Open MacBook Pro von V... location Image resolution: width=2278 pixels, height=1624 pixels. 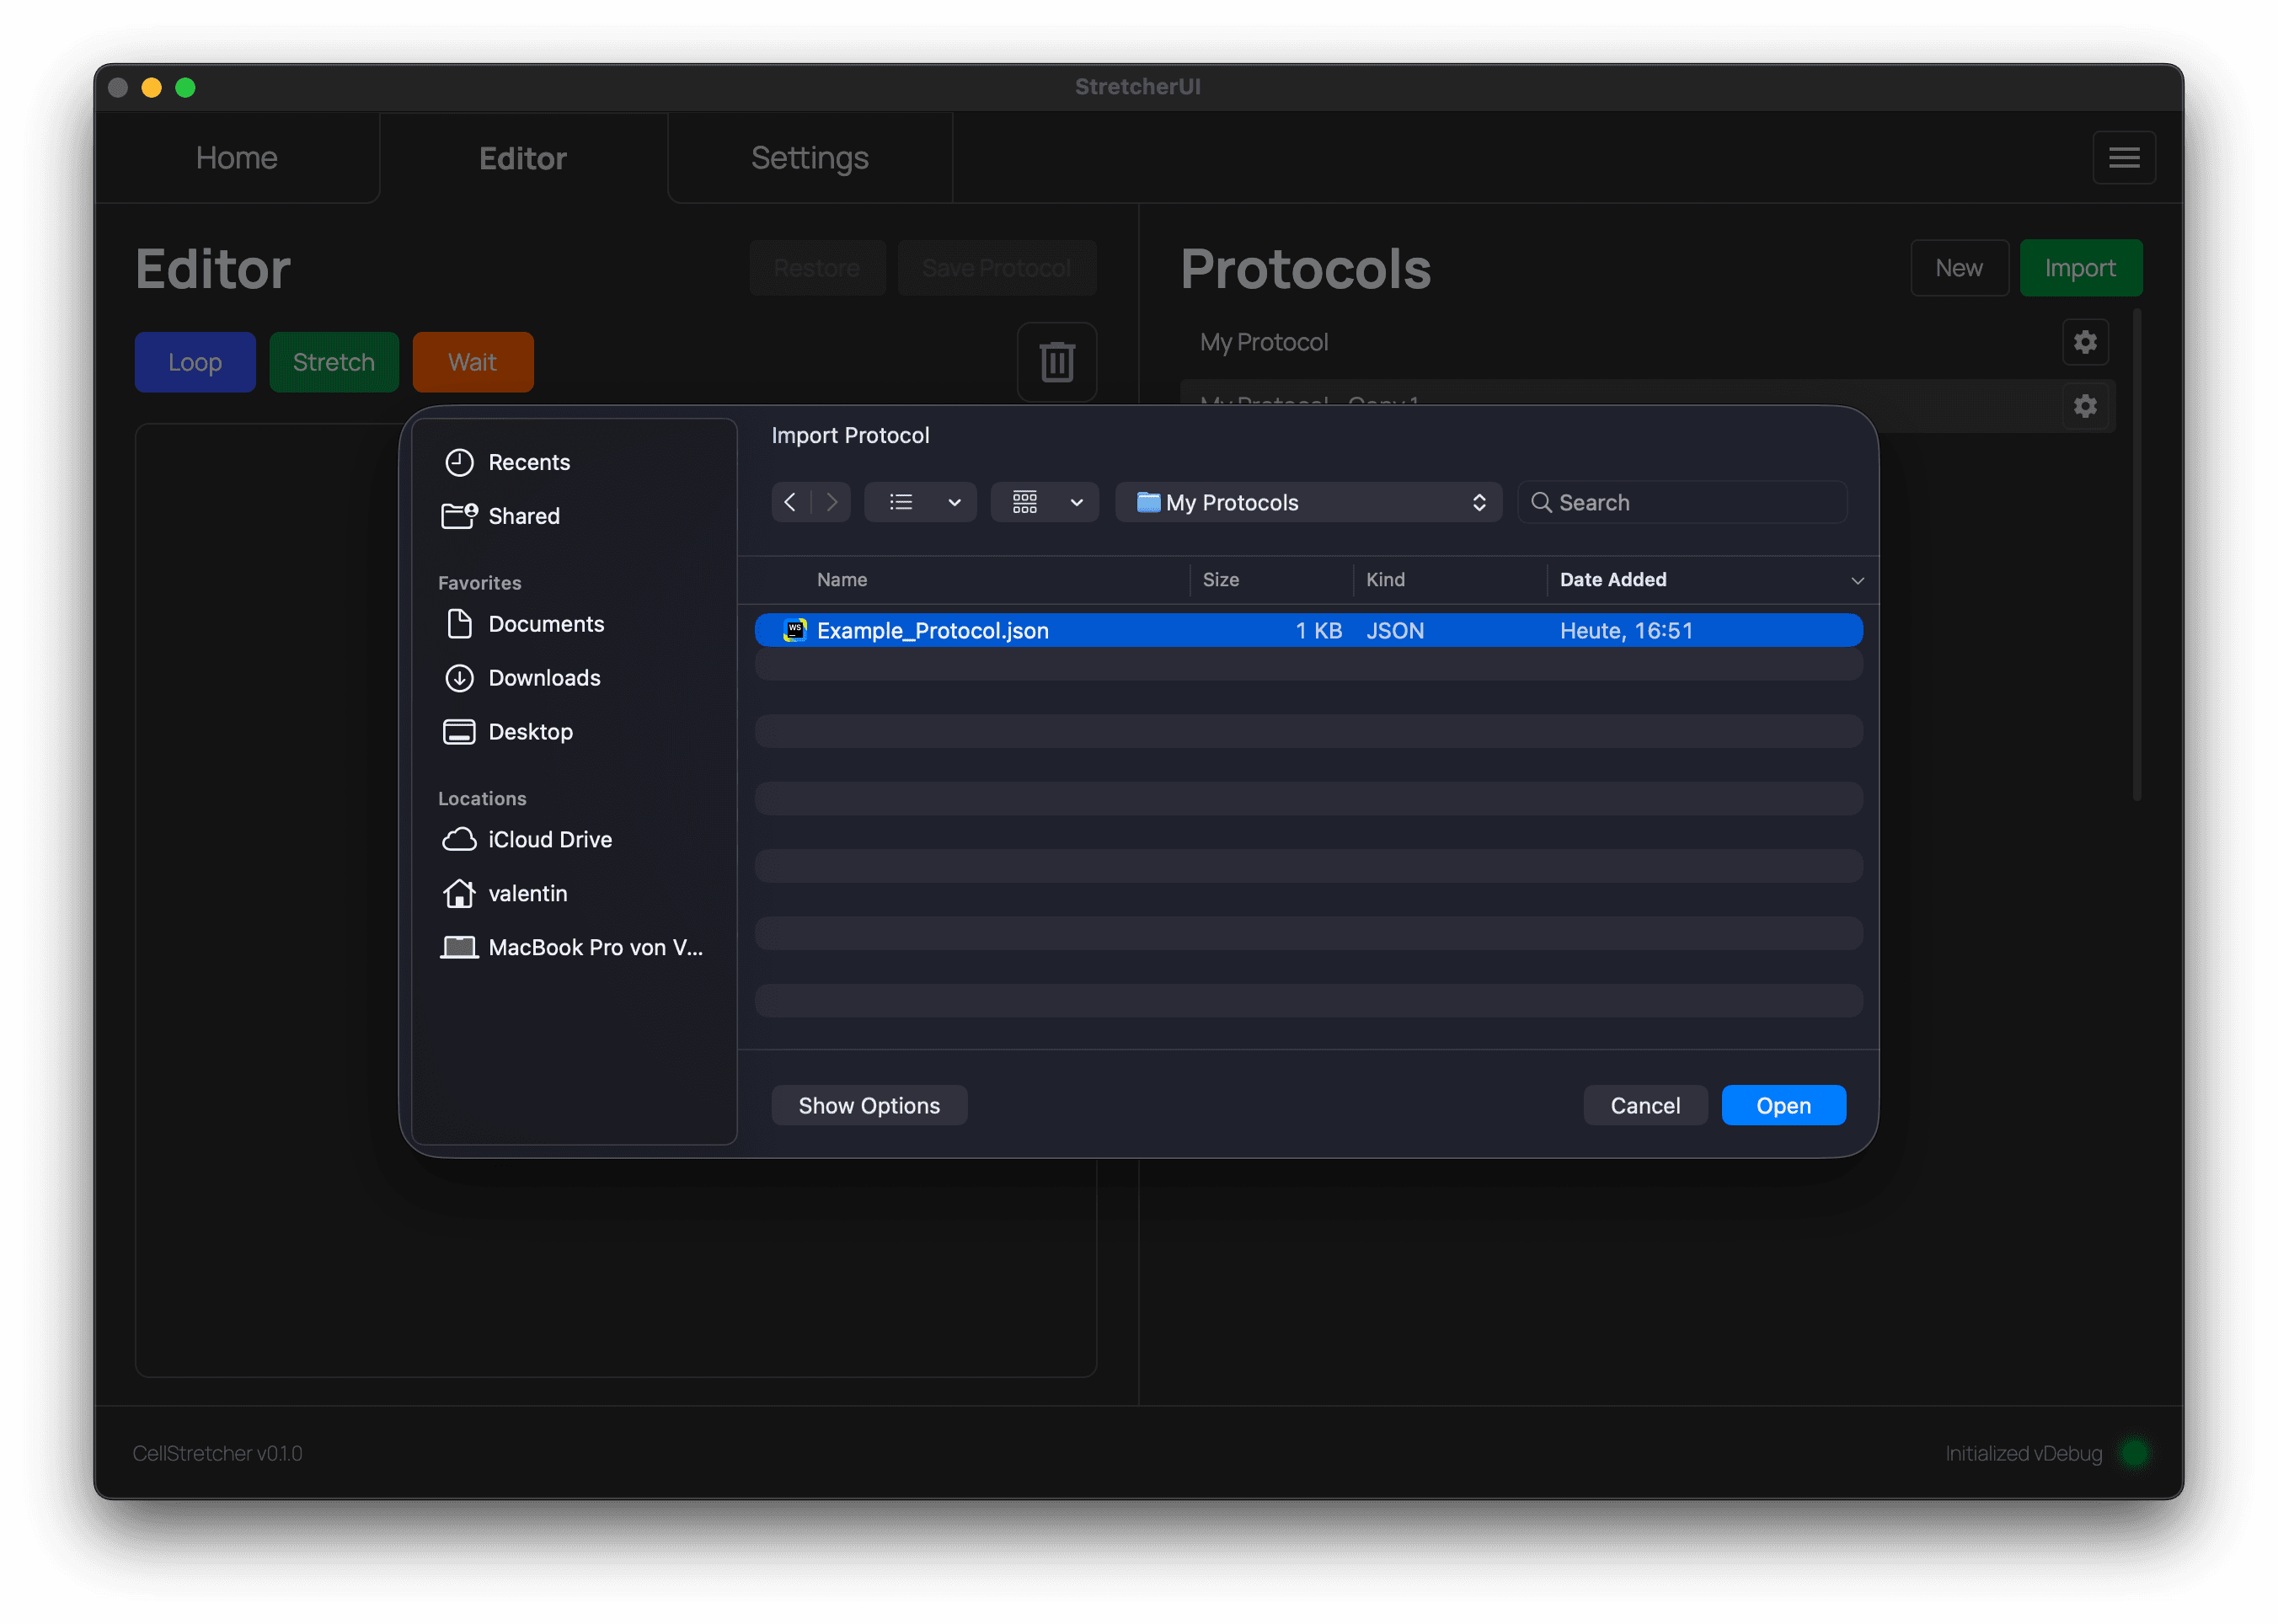click(x=574, y=948)
